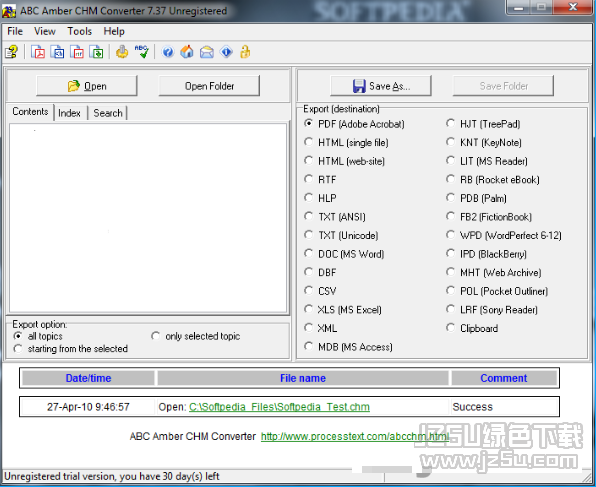This screenshot has width=596, height=487.
Task: Click the Open Folder button
Action: click(x=209, y=86)
